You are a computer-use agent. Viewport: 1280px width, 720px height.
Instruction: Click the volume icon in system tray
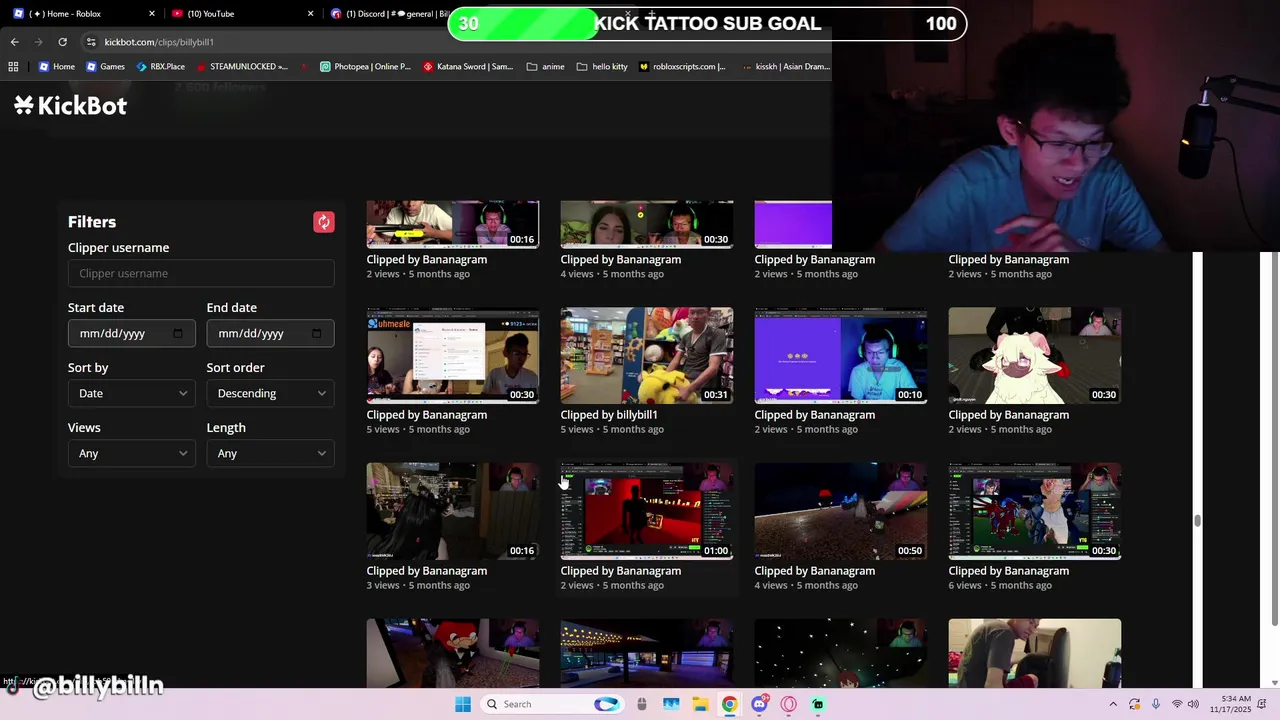coord(1193,704)
